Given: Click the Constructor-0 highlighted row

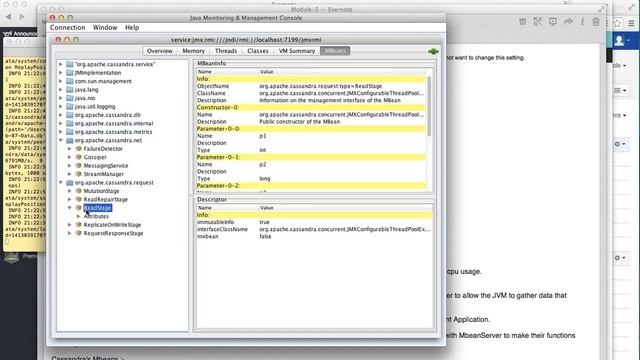Looking at the screenshot, I should pos(311,107).
